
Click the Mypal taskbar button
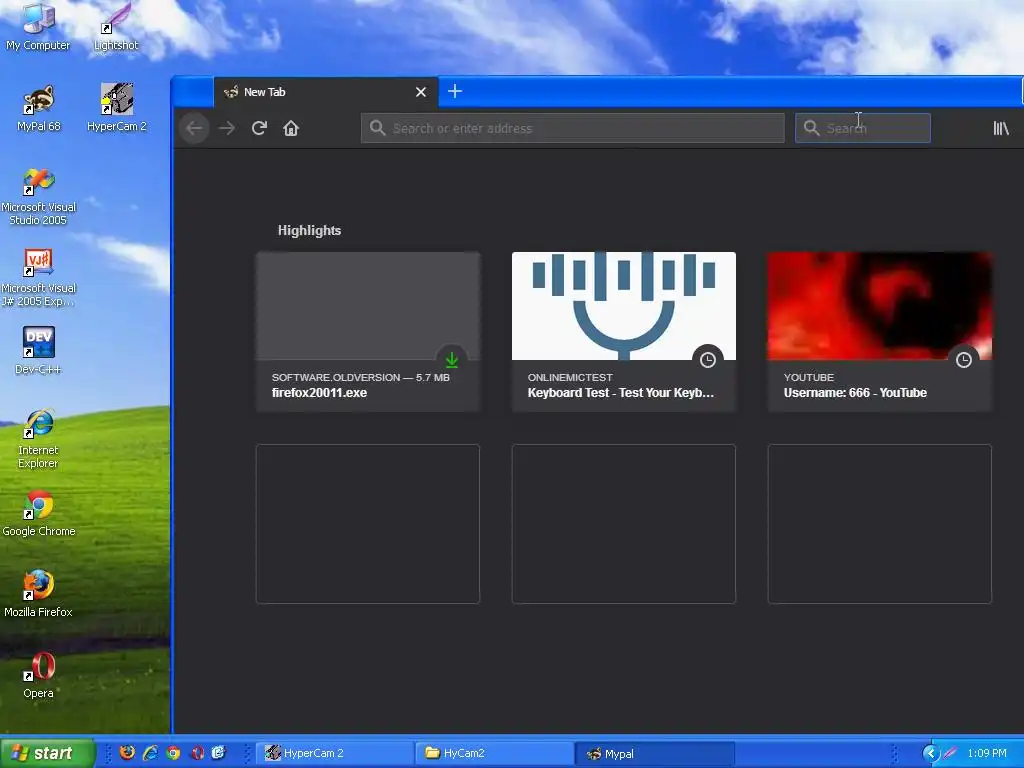click(x=655, y=753)
